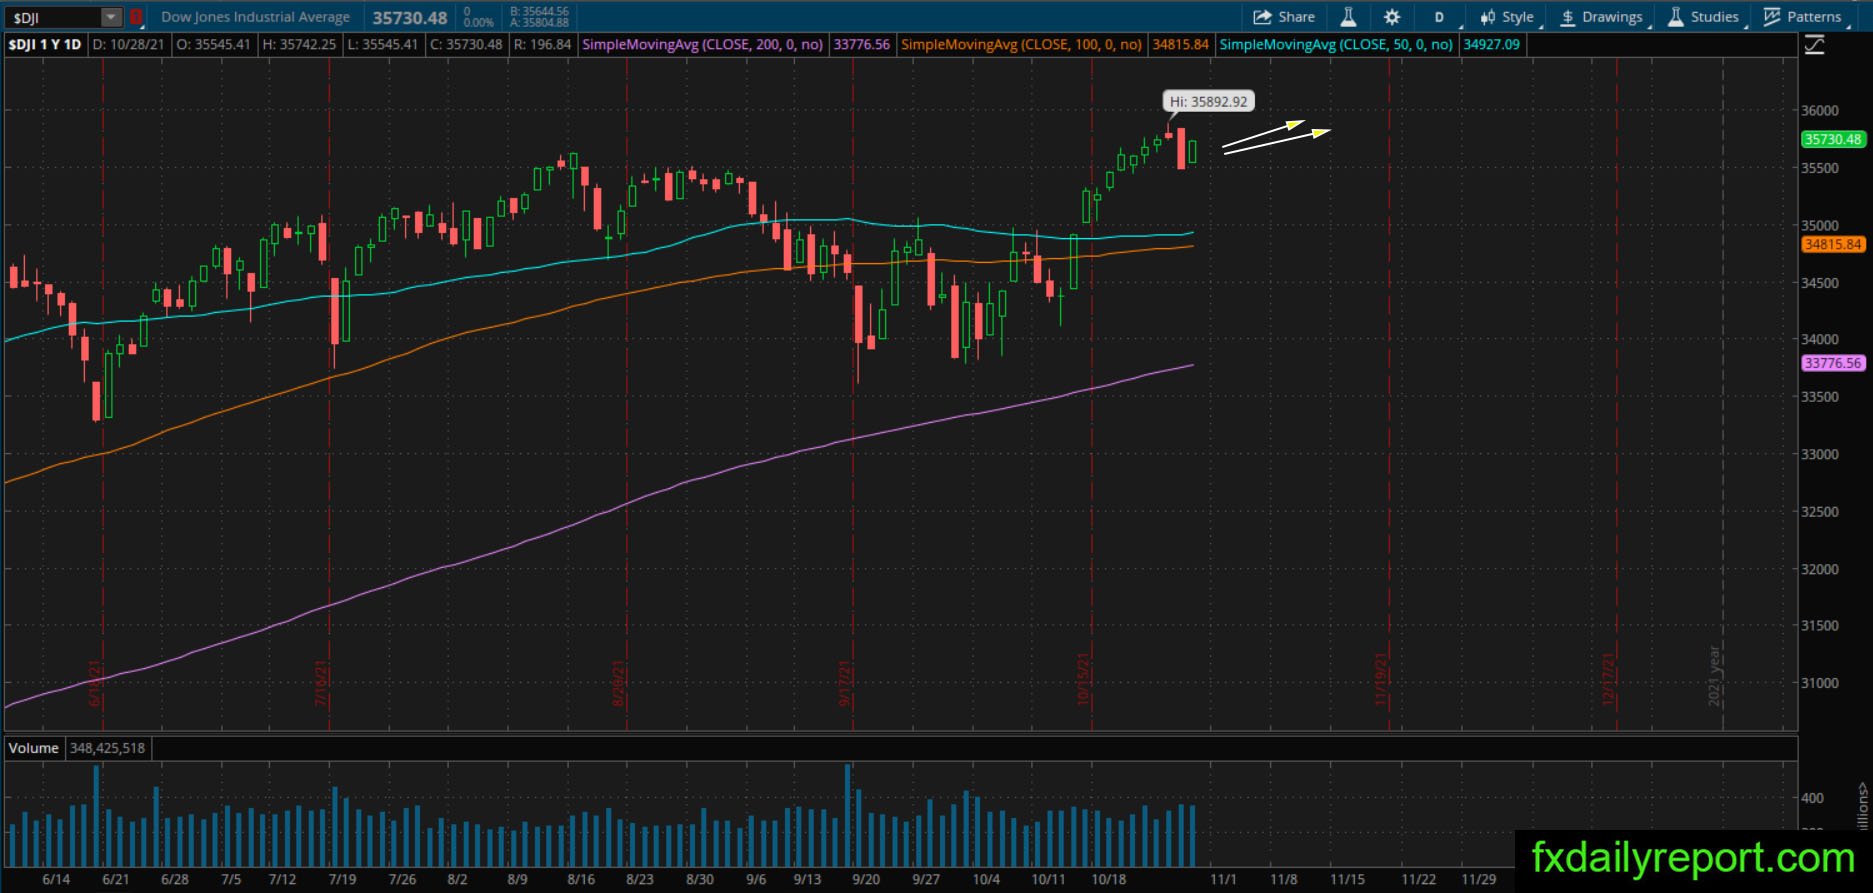
Task: Click the 0.00% change value
Action: (x=479, y=22)
